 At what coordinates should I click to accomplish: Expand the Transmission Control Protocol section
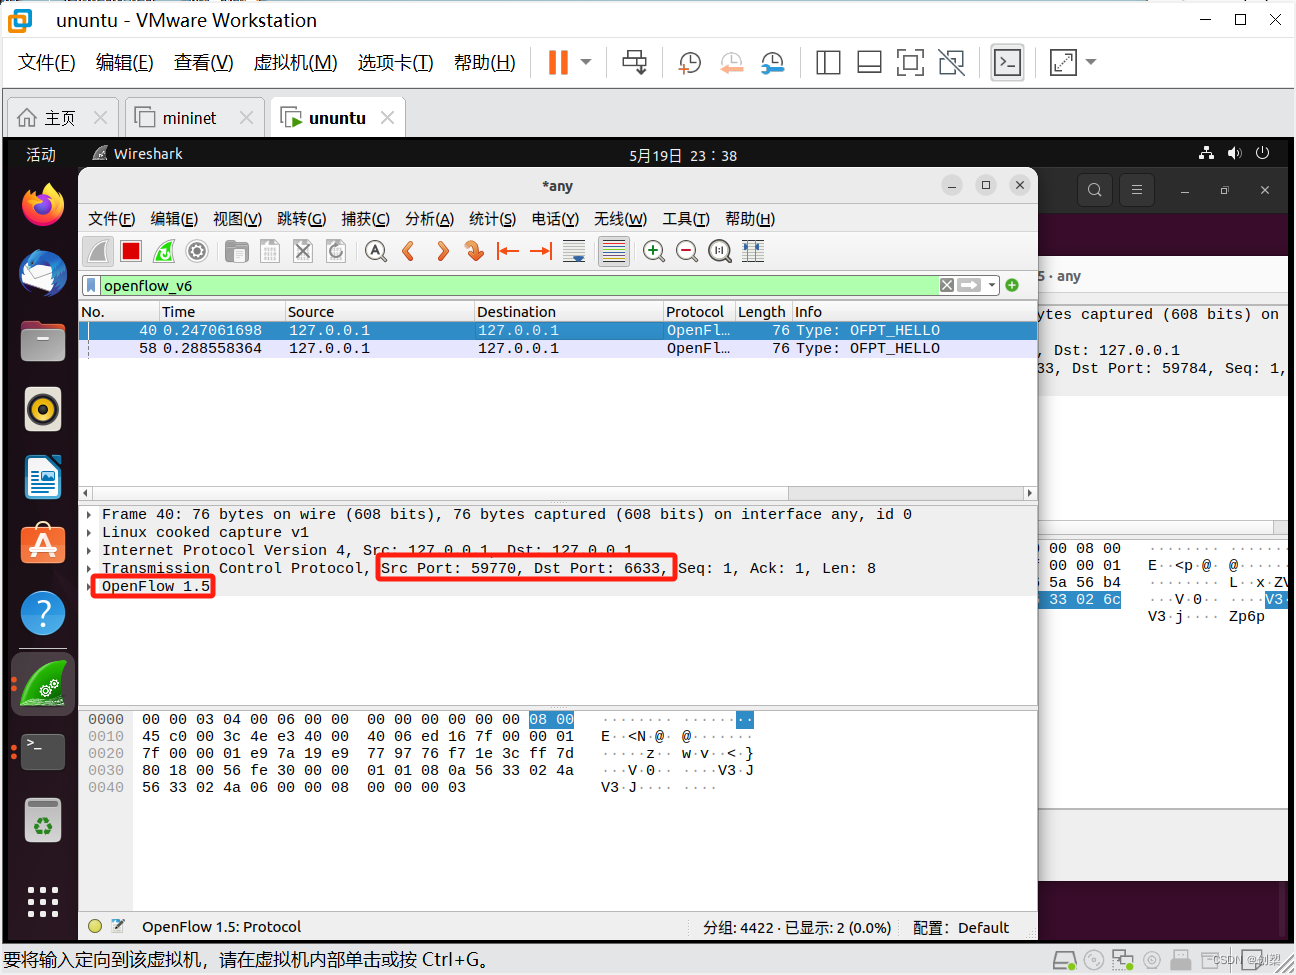88,568
